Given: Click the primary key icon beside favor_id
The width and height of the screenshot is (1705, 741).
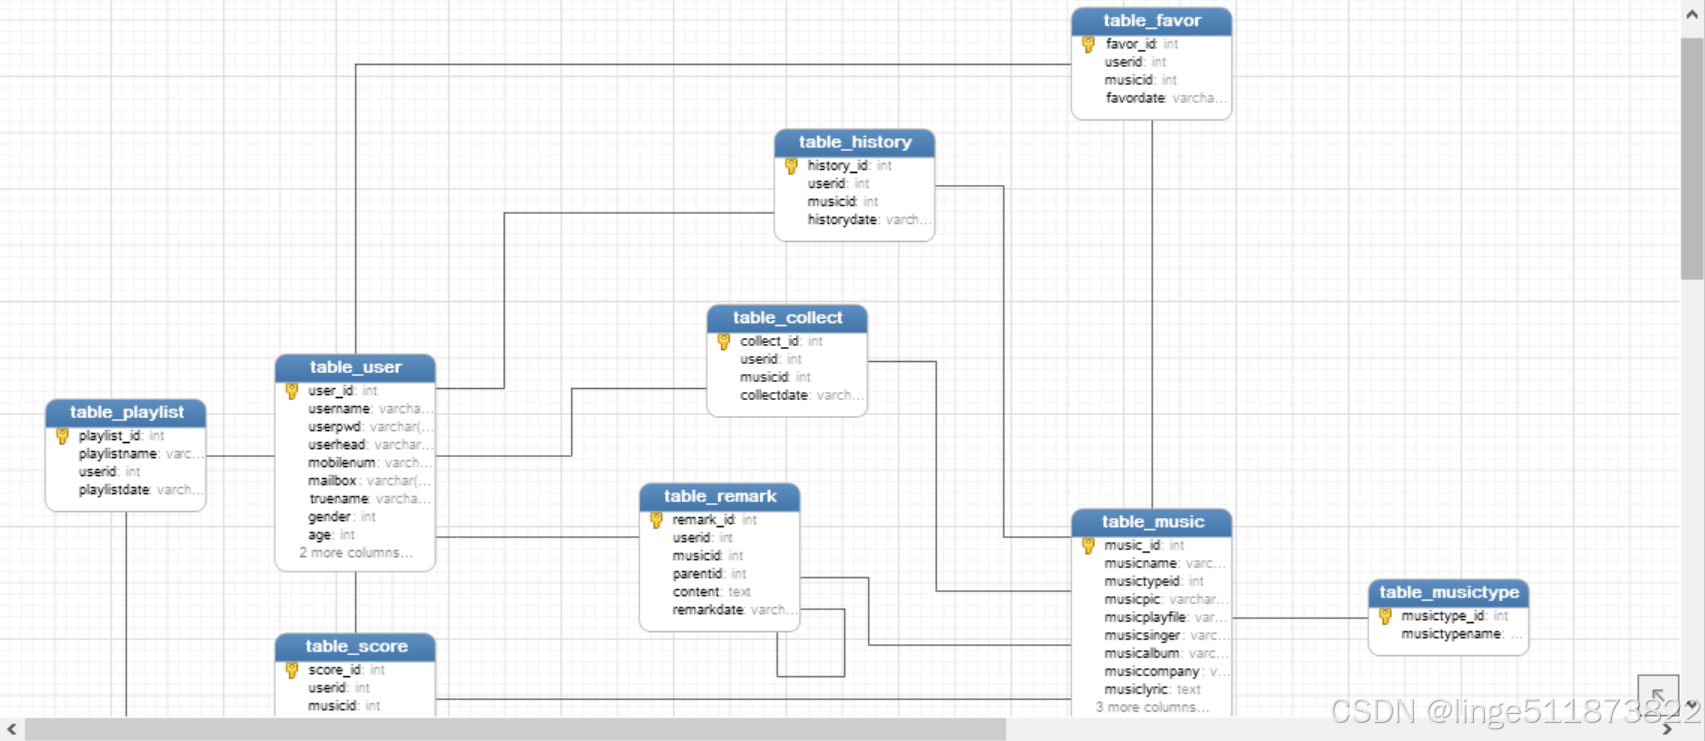Looking at the screenshot, I should point(1088,44).
